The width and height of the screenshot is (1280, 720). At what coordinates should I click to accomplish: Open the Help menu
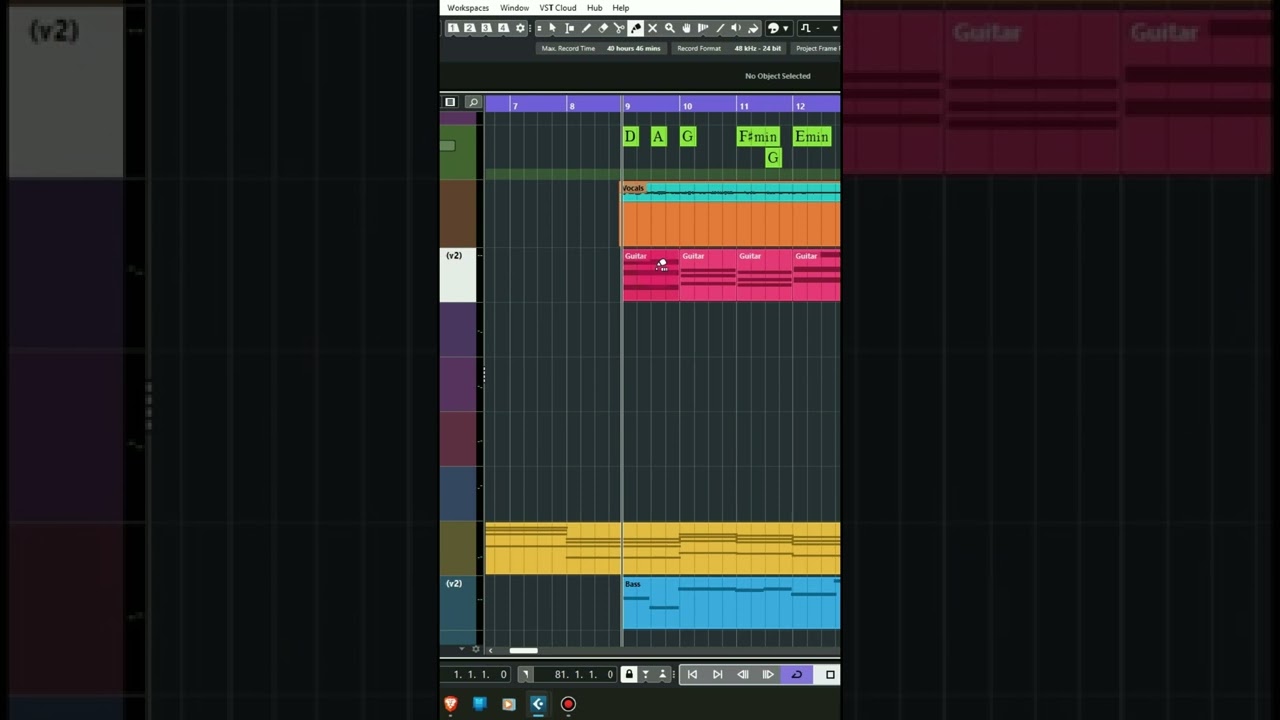pos(621,8)
